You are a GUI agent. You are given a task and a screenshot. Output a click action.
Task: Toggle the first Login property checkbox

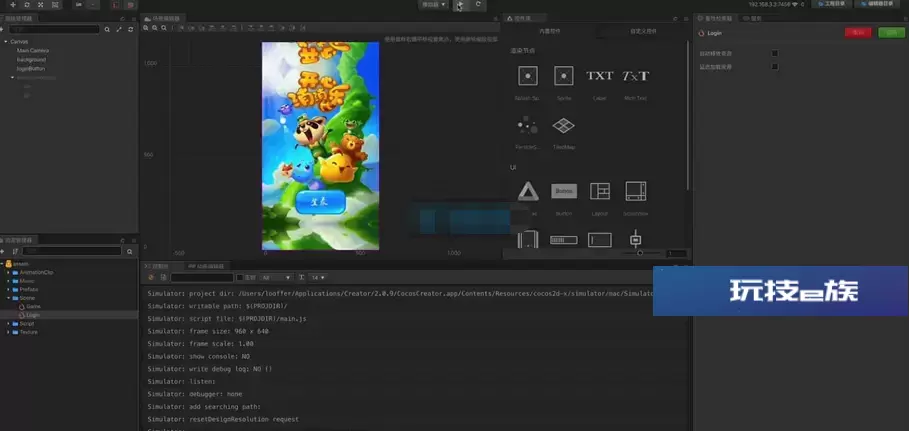tap(775, 53)
